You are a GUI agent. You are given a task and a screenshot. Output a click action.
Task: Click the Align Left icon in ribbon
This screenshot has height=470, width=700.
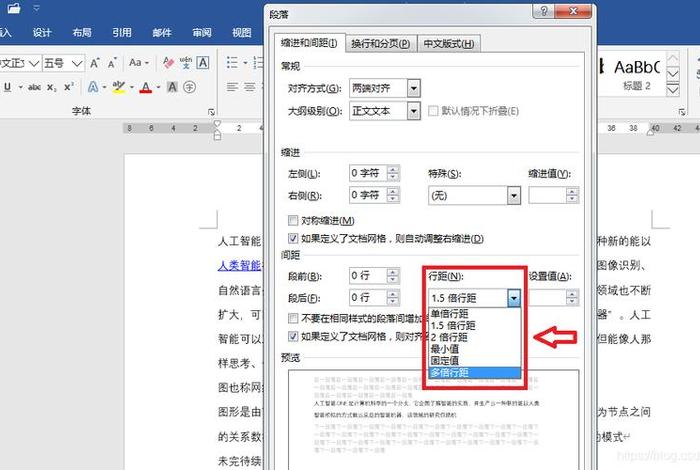pyautogui.click(x=232, y=87)
